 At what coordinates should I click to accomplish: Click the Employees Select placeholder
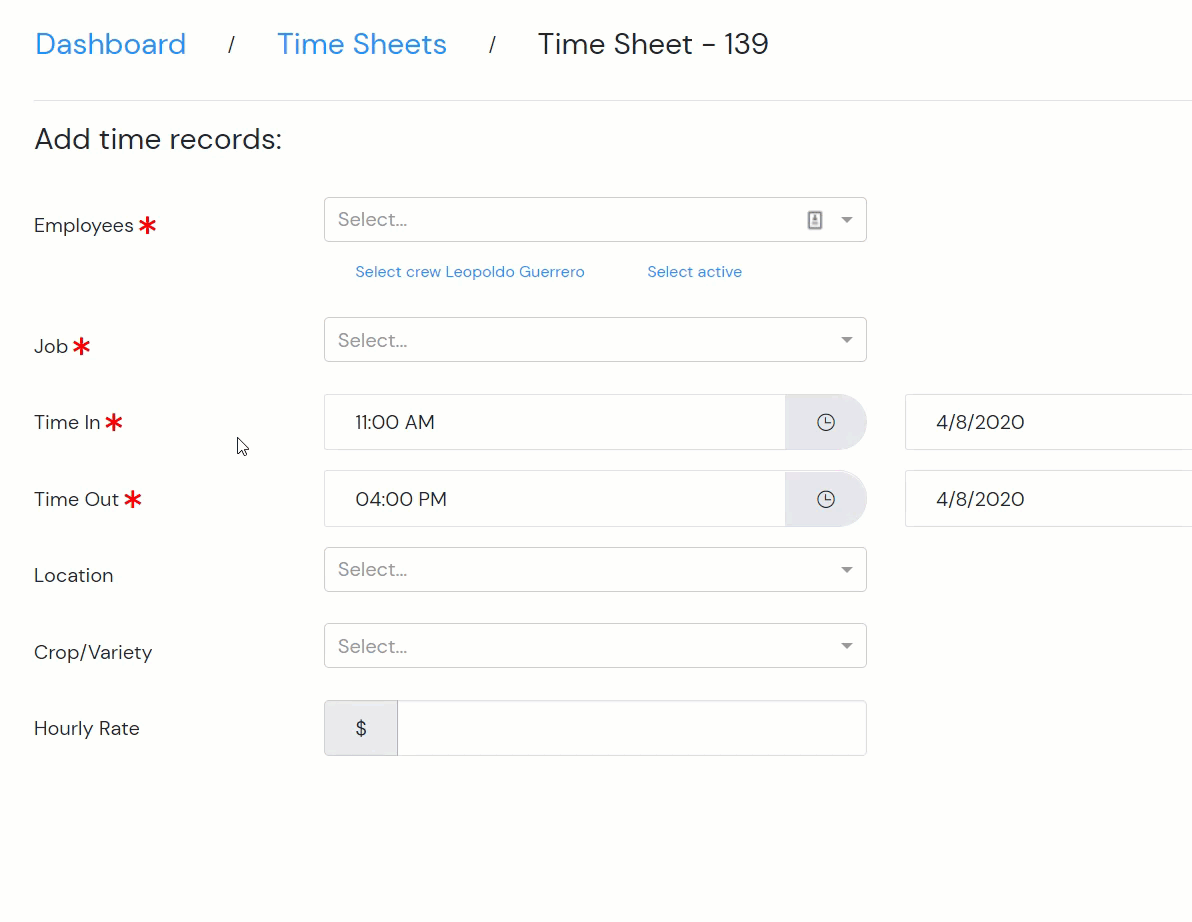click(x=372, y=220)
